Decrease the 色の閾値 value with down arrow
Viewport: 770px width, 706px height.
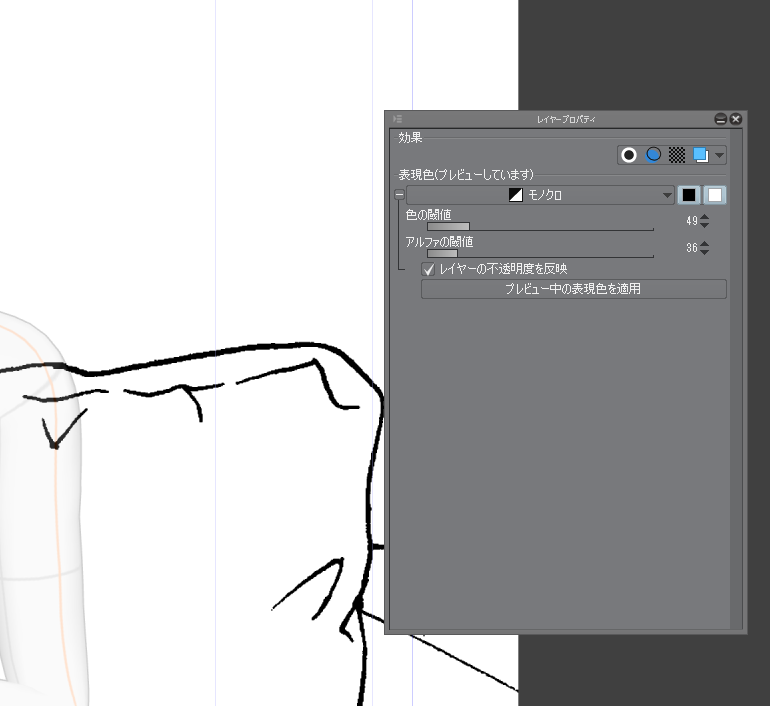pyautogui.click(x=705, y=225)
